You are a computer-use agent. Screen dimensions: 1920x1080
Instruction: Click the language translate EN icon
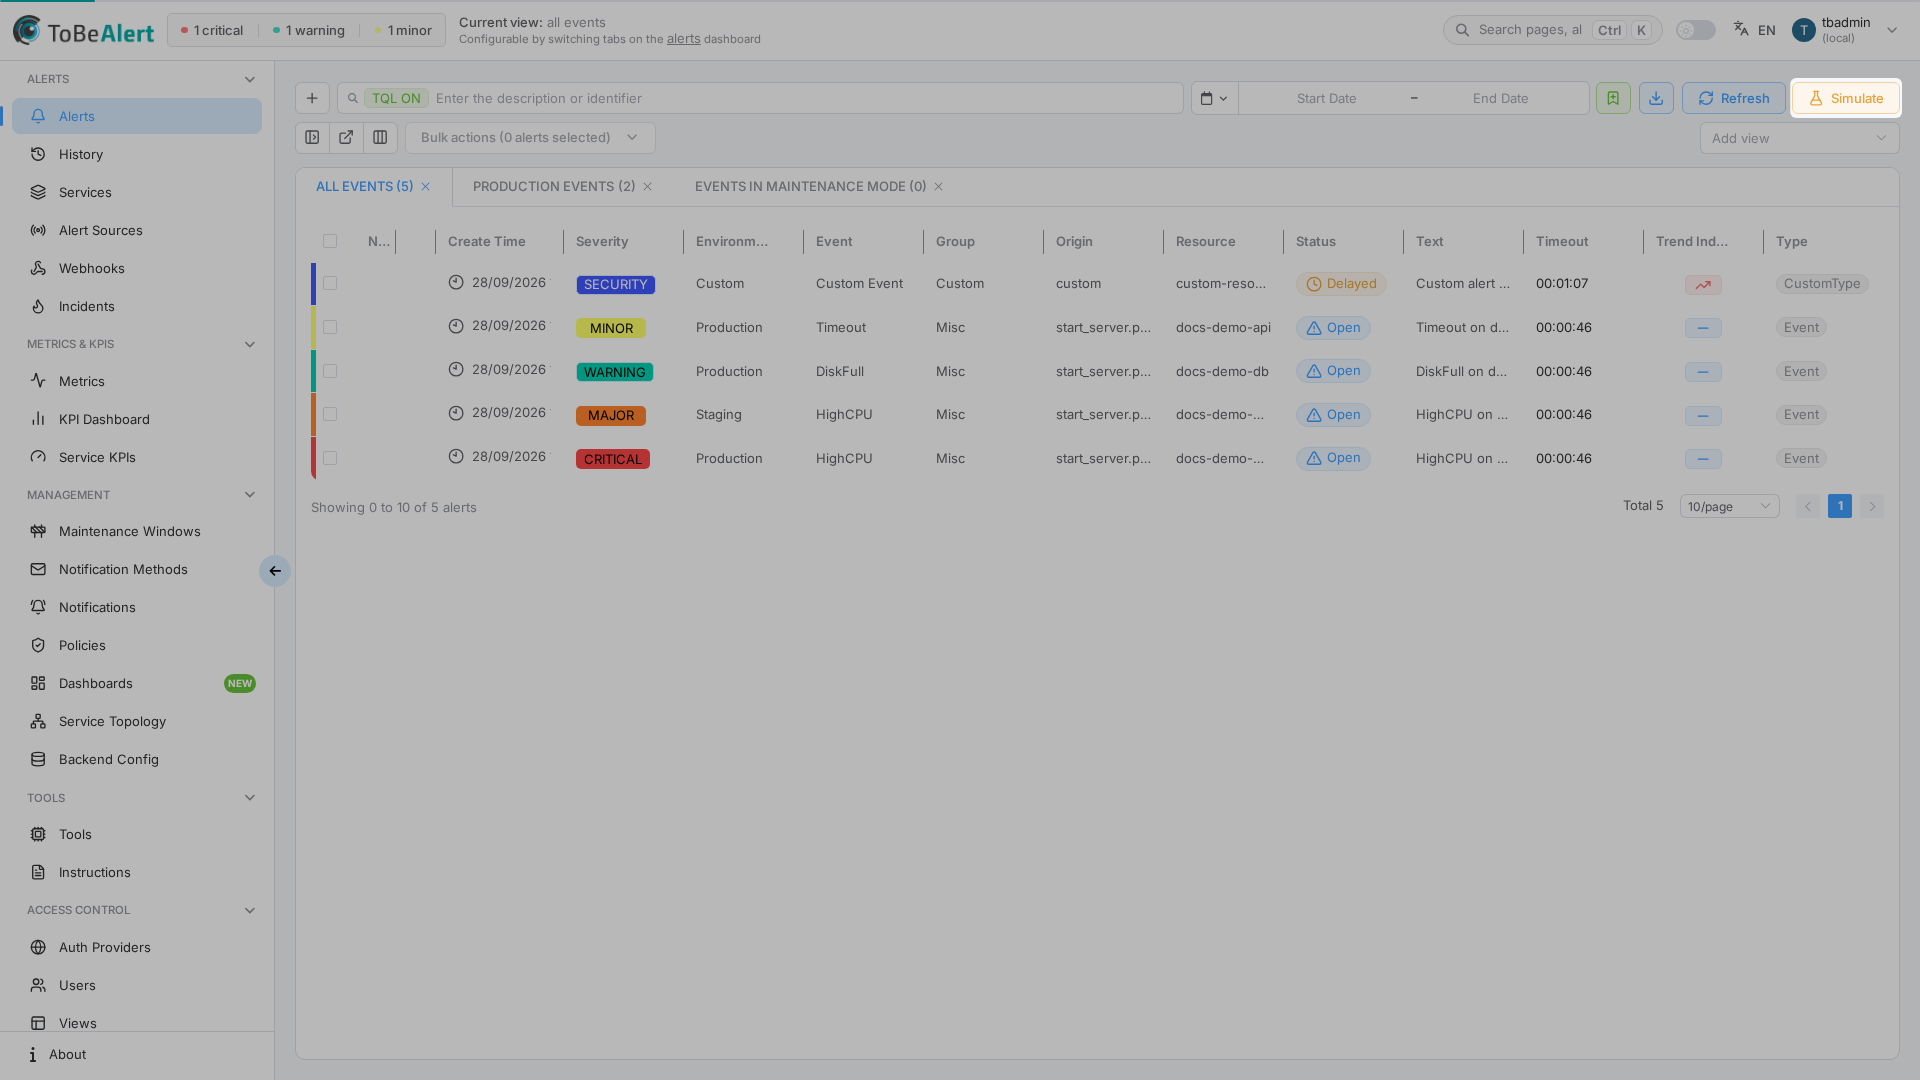click(1755, 30)
